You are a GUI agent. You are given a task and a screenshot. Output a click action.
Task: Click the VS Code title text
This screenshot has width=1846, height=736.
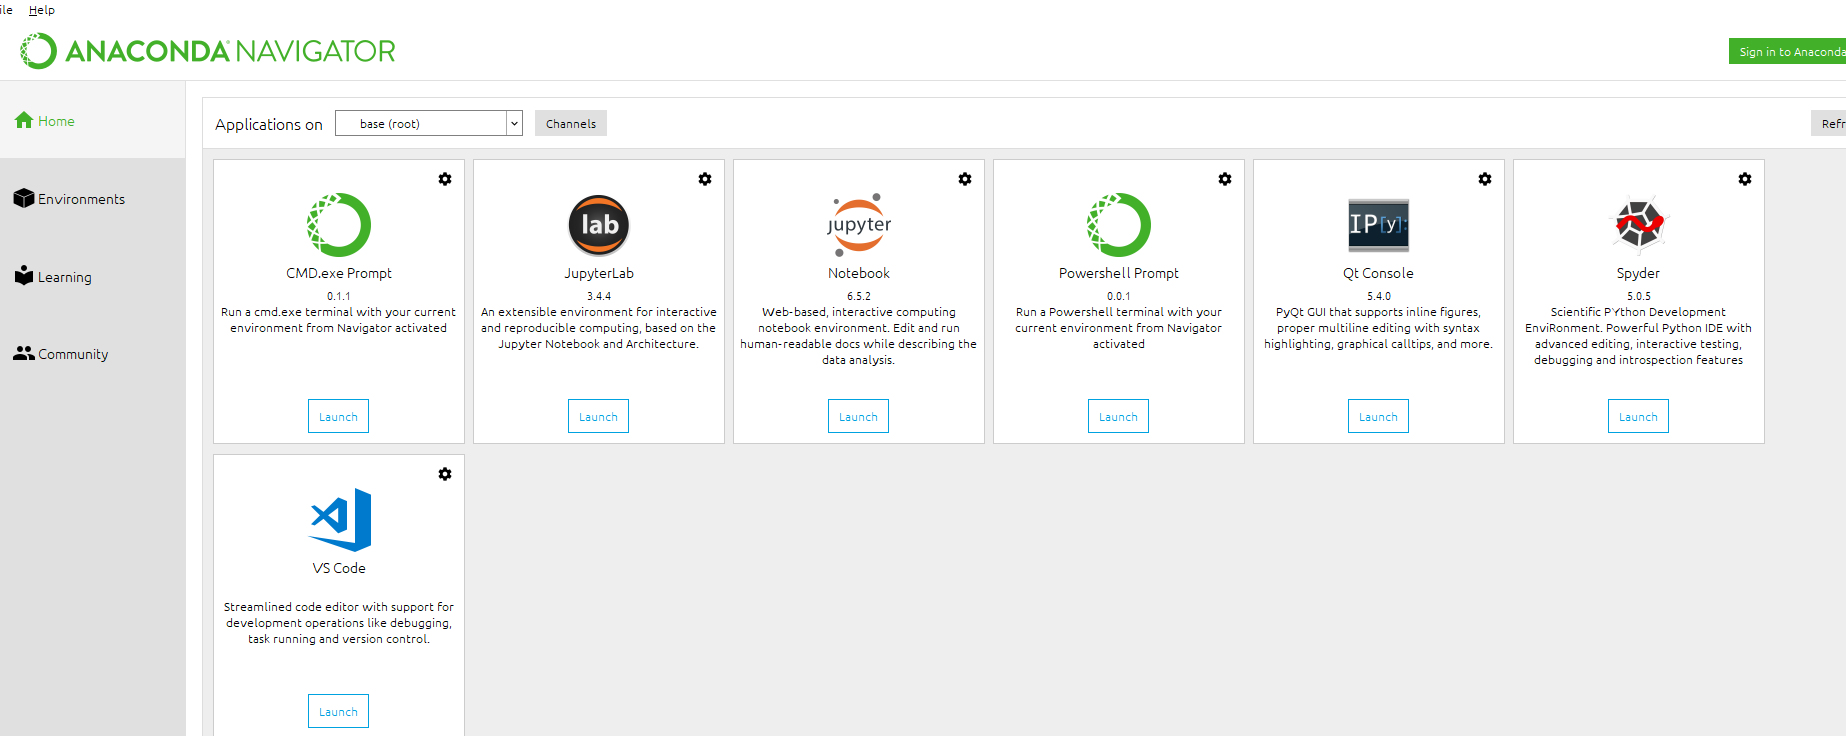[x=339, y=568]
